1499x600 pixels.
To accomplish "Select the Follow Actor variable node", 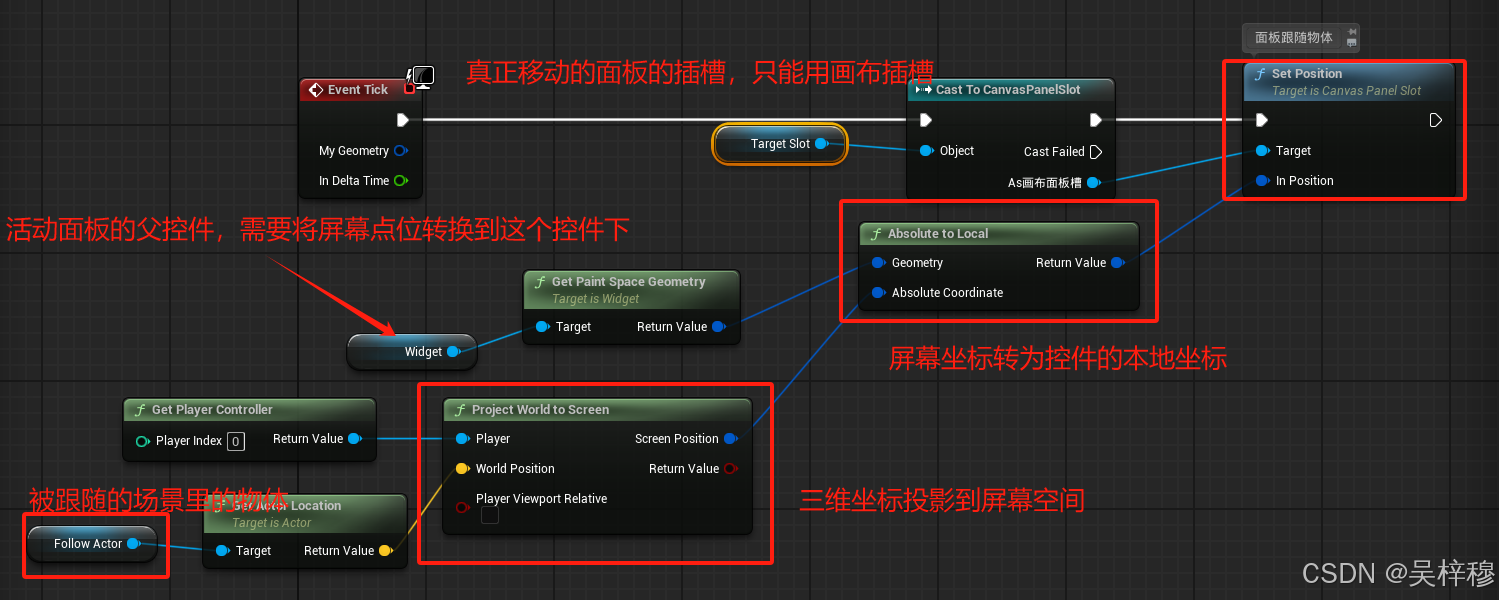I will click(x=92, y=544).
